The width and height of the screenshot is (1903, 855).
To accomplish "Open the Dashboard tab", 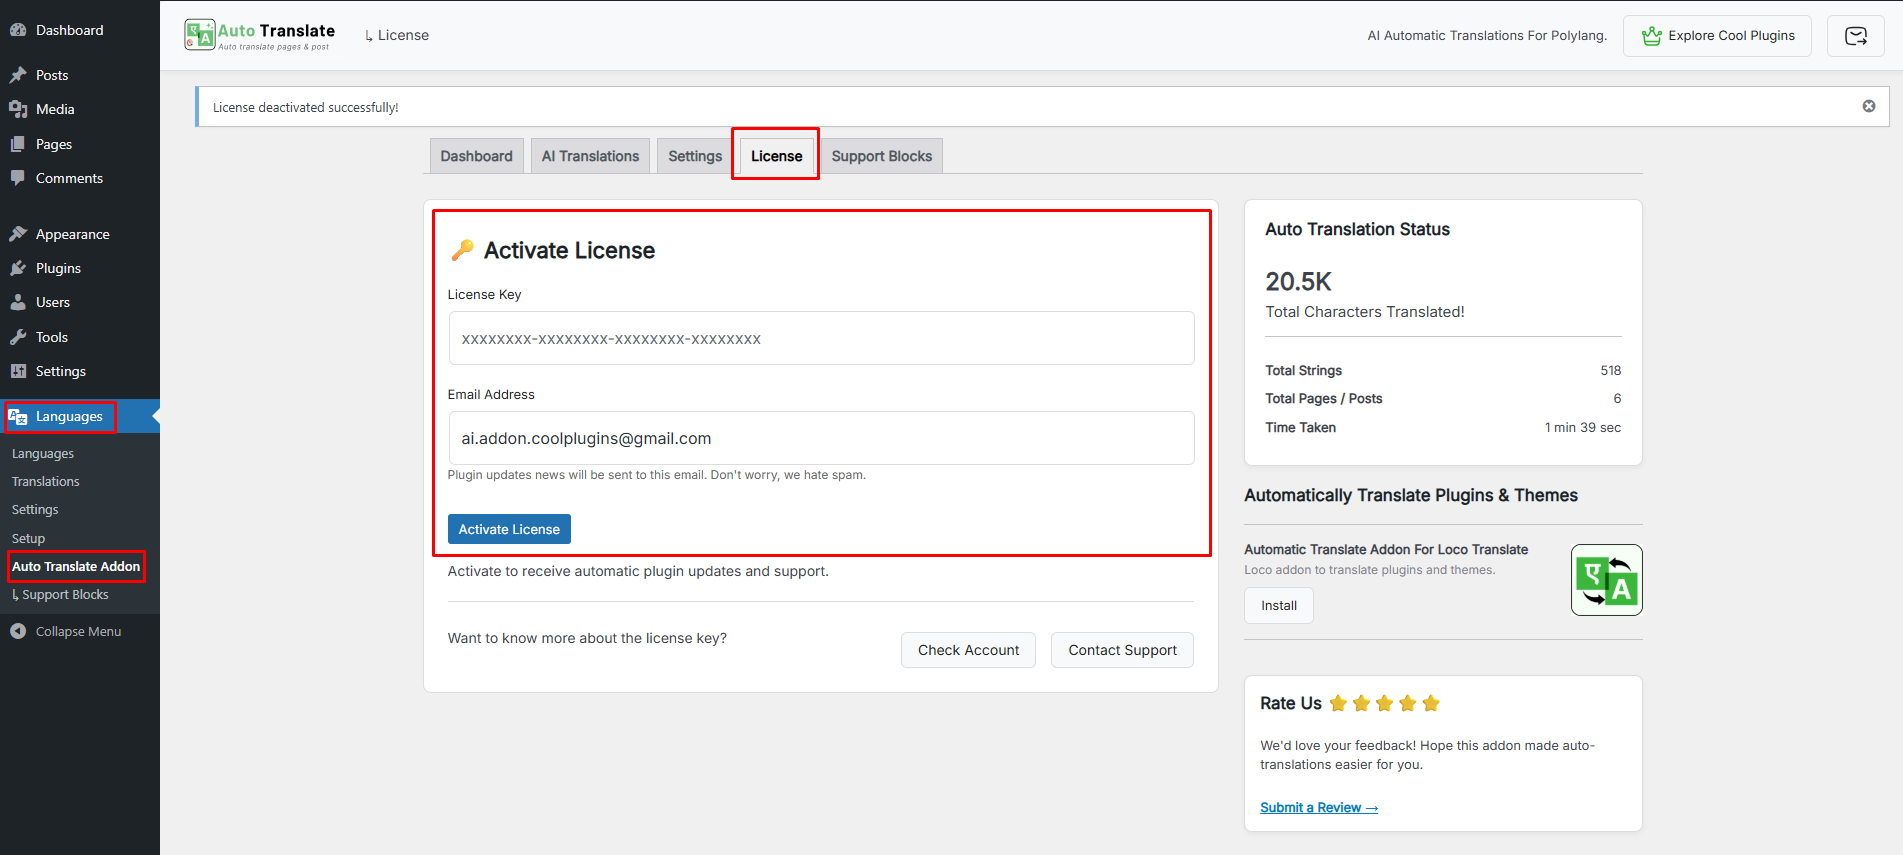I will coord(477,156).
